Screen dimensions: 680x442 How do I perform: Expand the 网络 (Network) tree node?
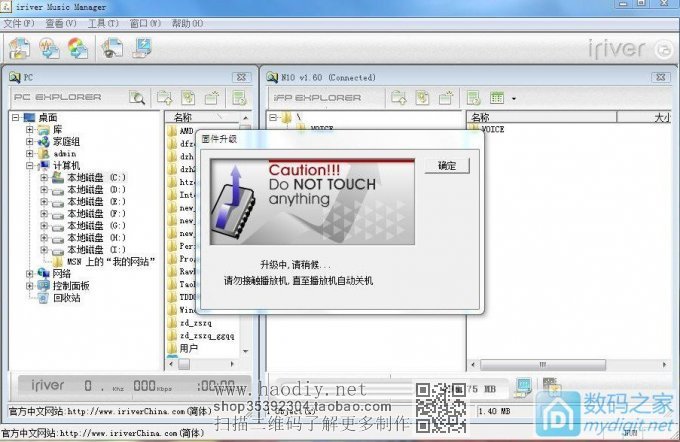(x=30, y=273)
